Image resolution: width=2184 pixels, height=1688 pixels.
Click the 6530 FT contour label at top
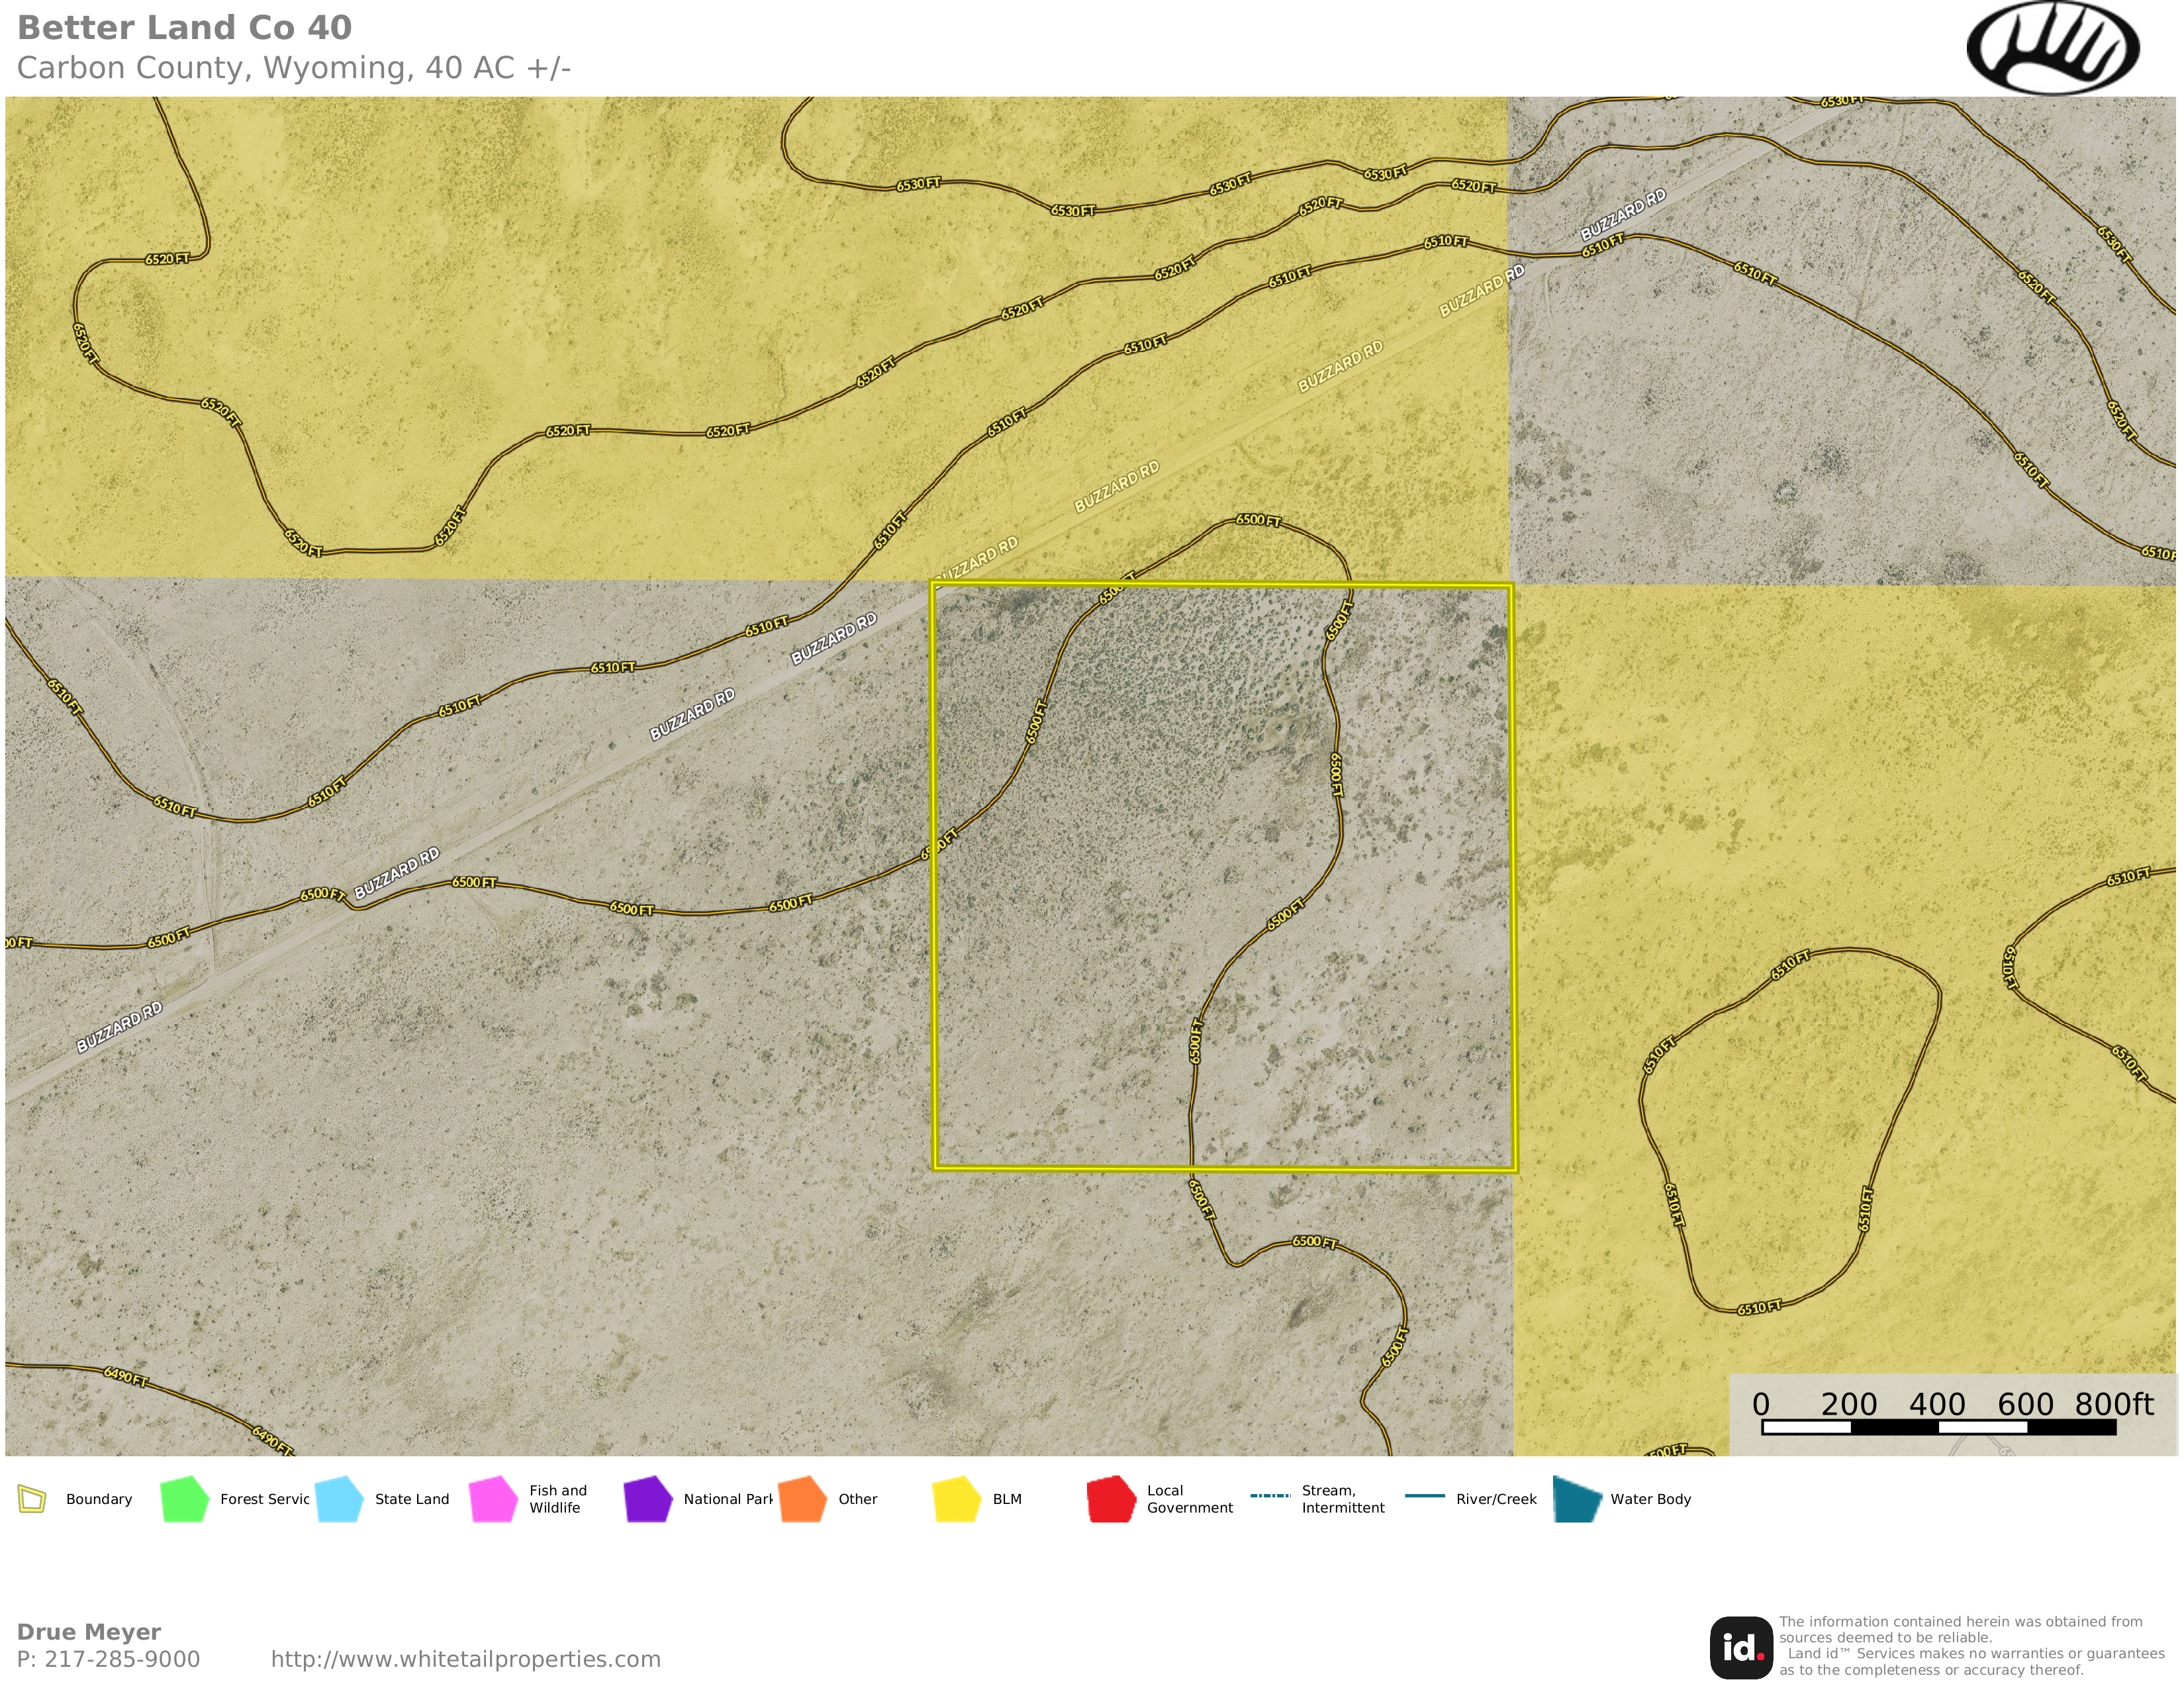coord(918,184)
